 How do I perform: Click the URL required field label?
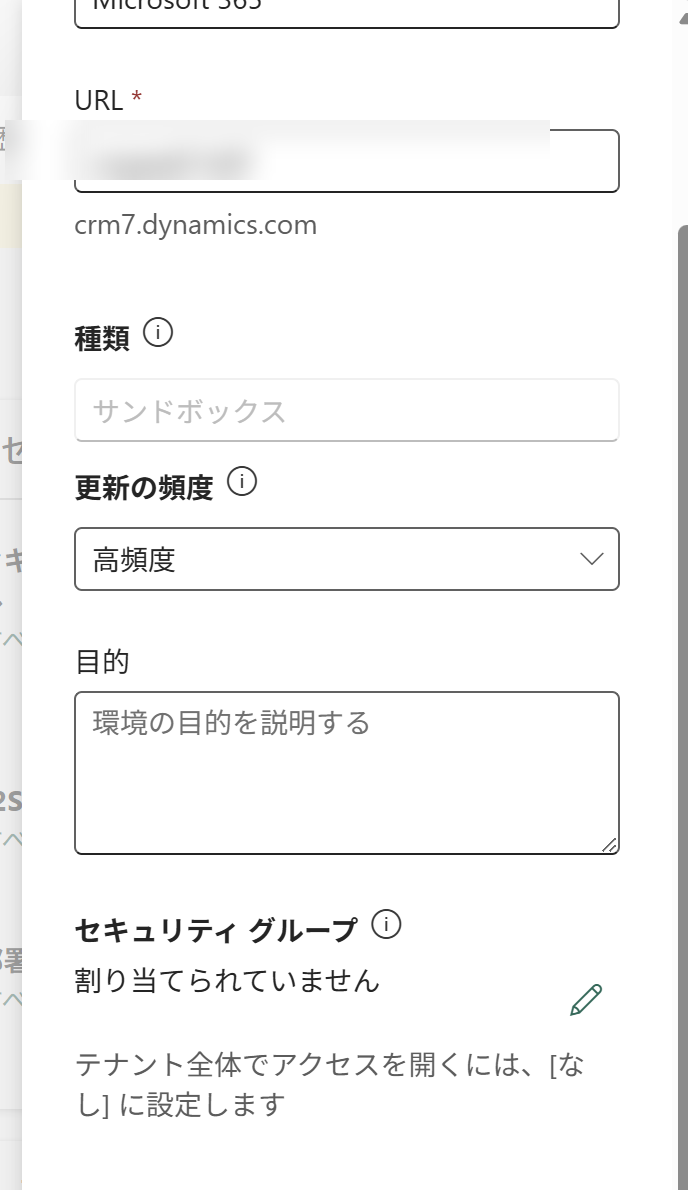pos(108,100)
